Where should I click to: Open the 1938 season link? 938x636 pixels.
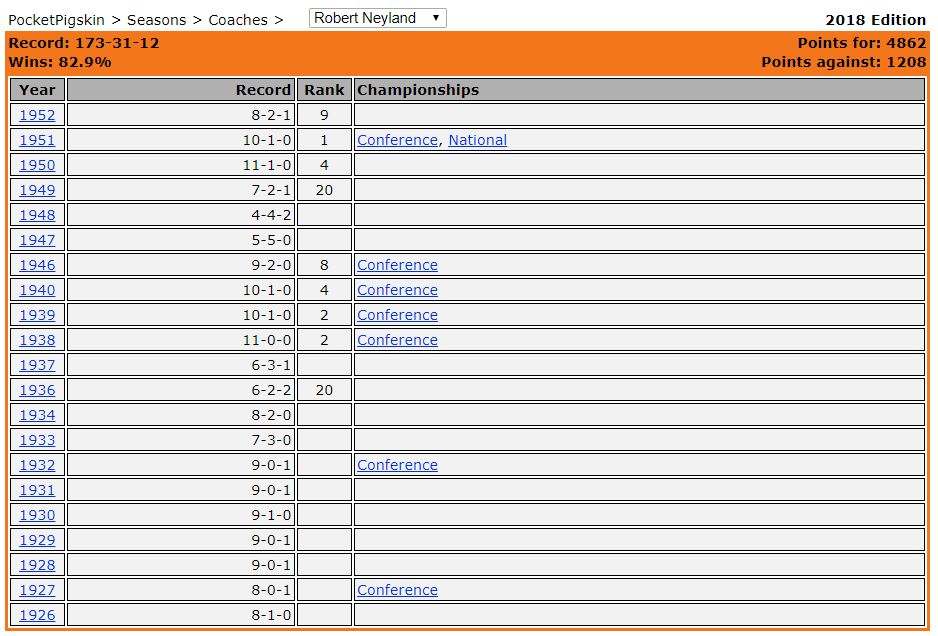(37, 340)
